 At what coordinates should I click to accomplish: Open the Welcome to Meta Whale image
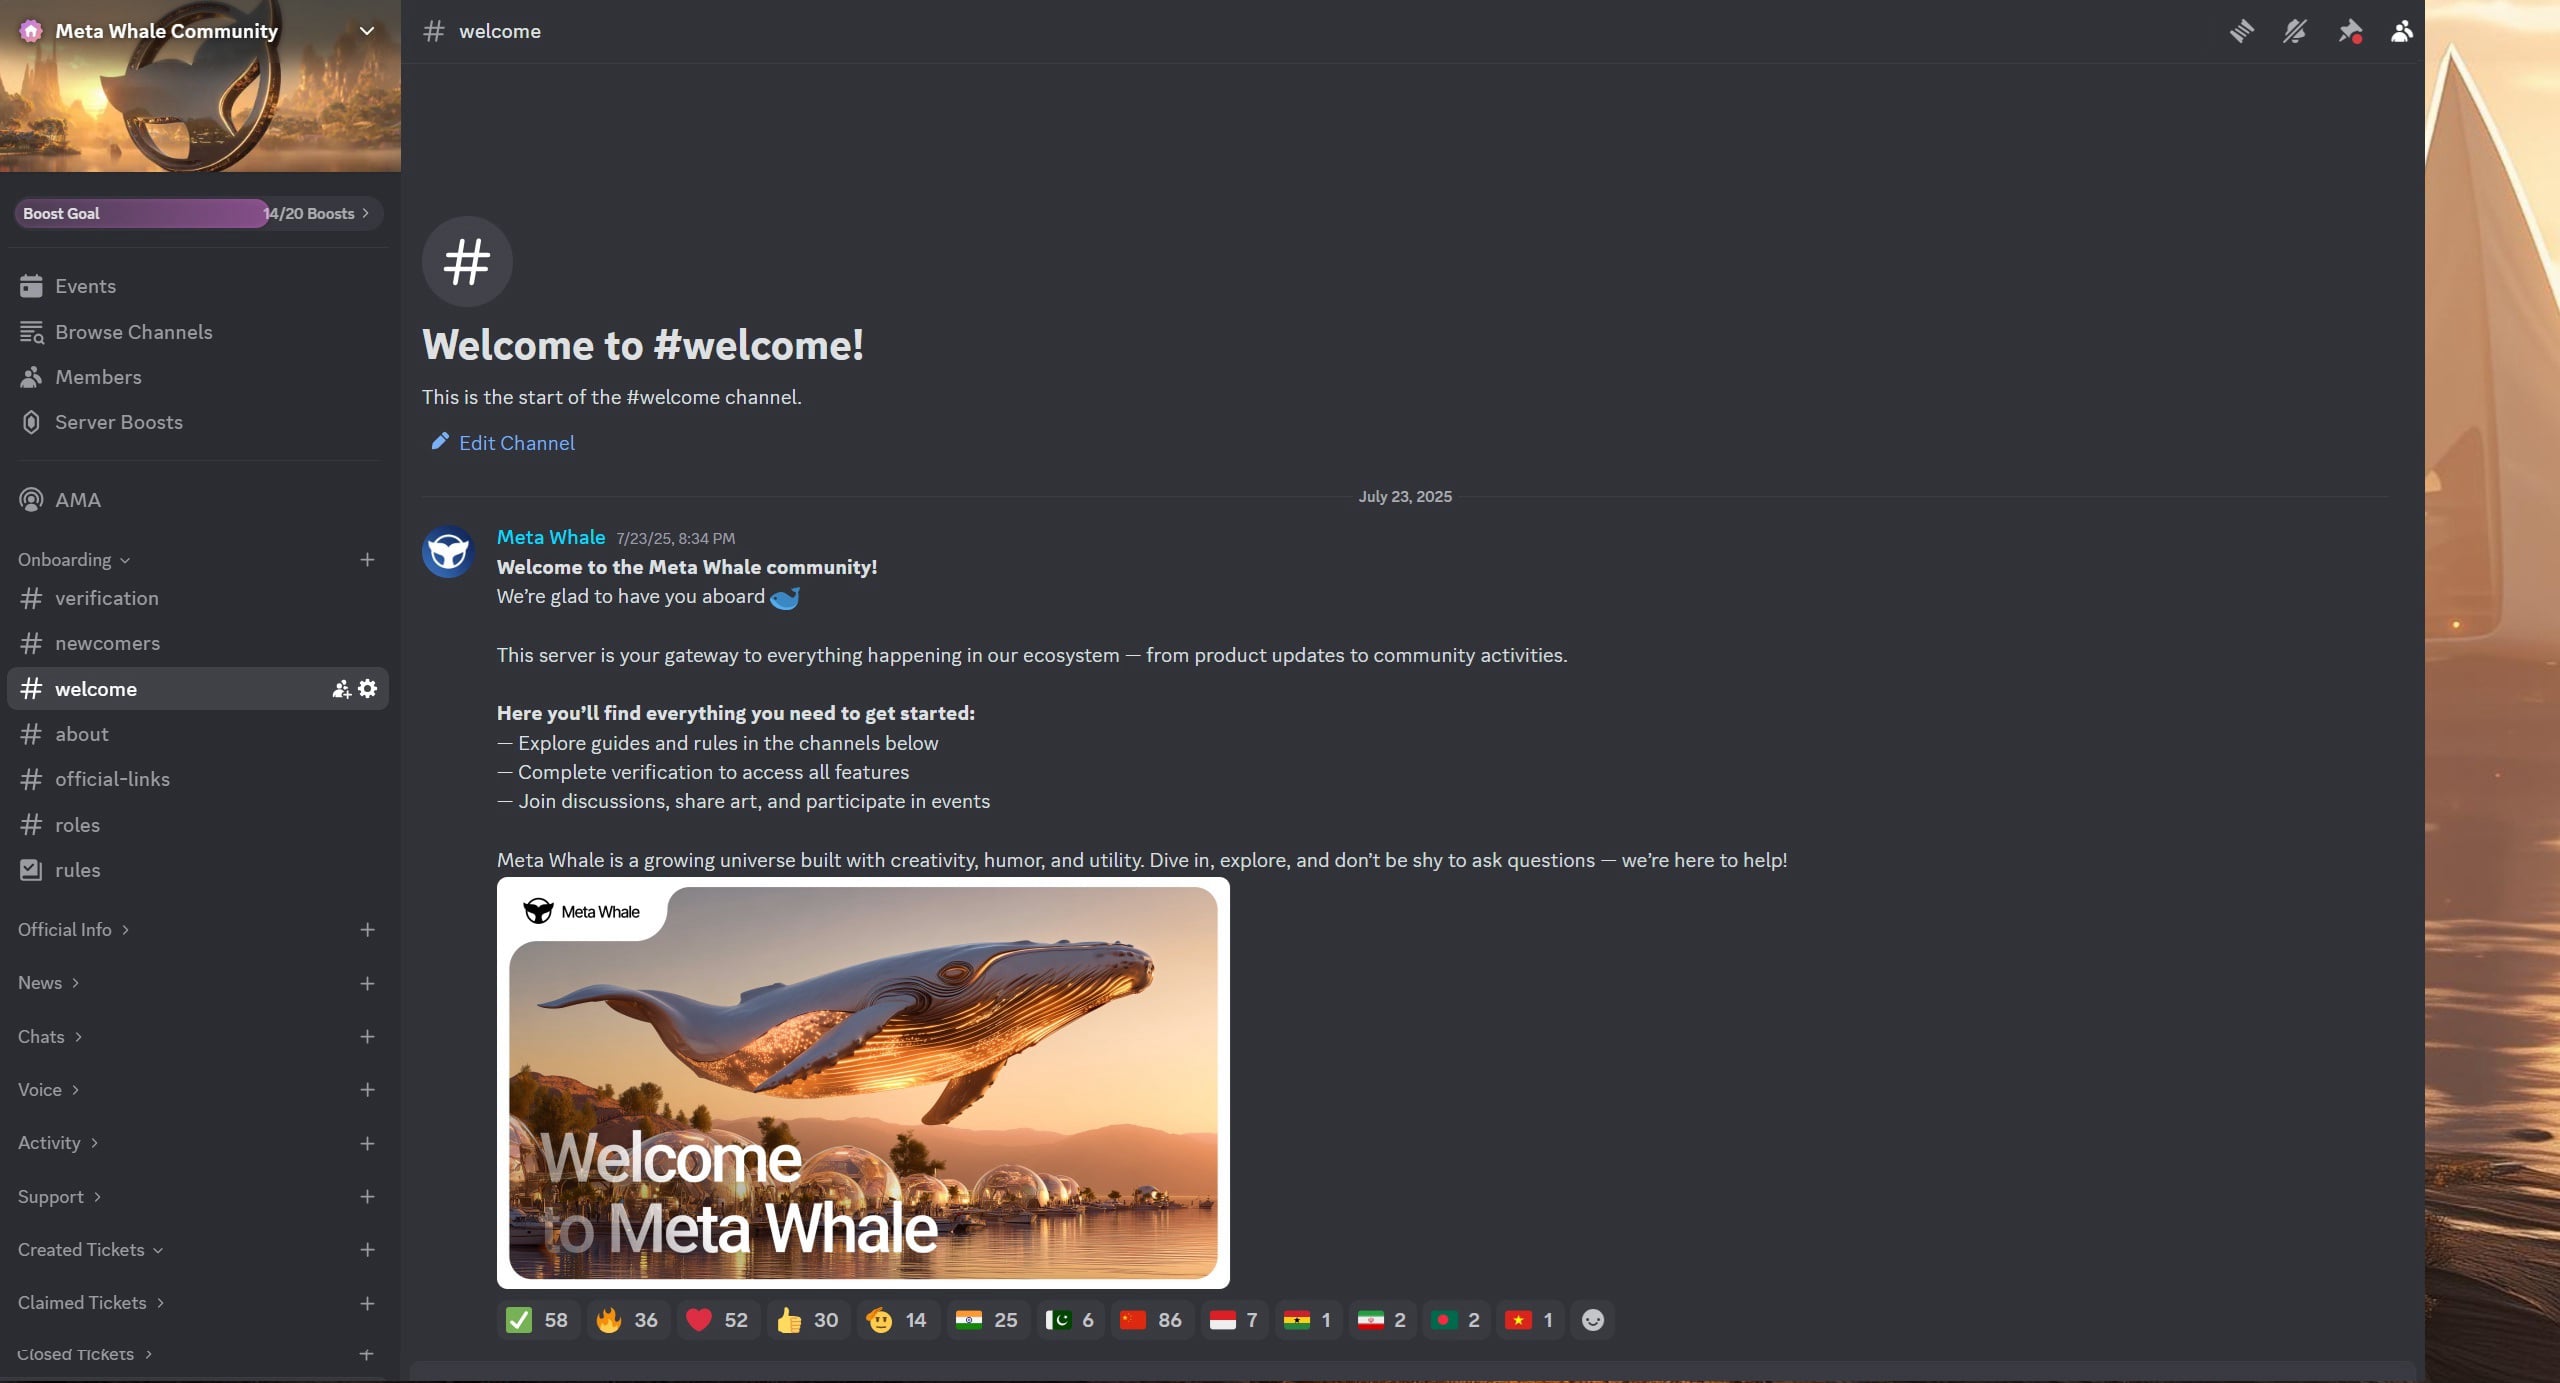[x=863, y=1082]
